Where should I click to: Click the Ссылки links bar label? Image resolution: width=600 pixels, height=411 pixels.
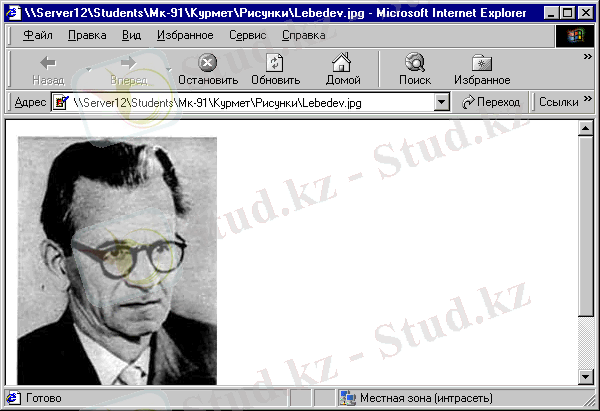(558, 102)
